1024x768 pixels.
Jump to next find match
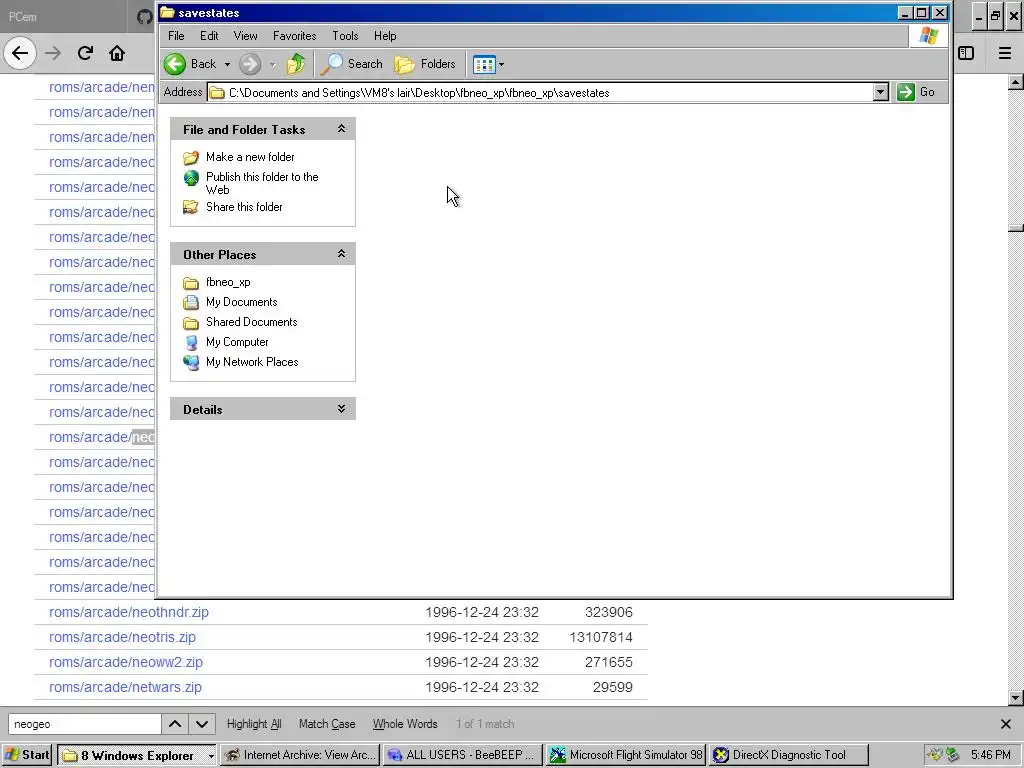point(202,724)
